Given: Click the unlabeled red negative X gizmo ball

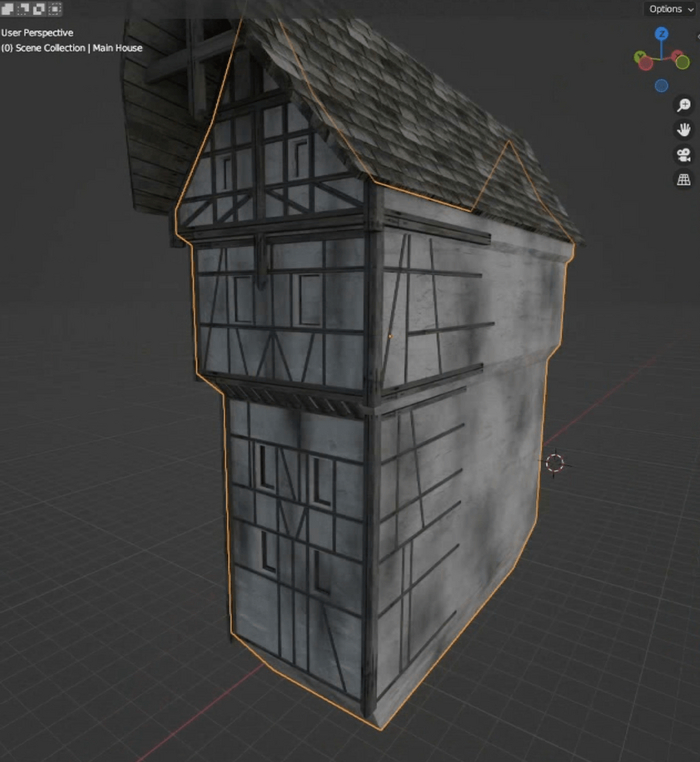Looking at the screenshot, I should click(646, 64).
